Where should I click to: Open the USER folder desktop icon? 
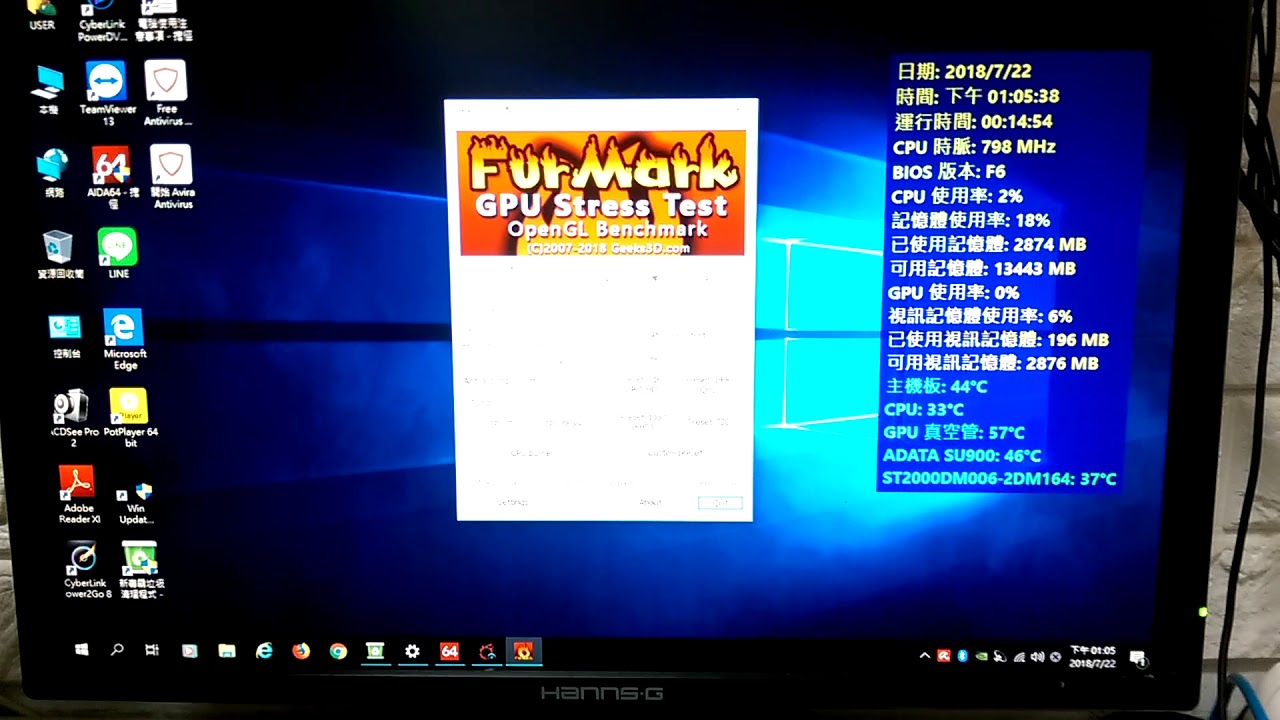pyautogui.click(x=42, y=15)
